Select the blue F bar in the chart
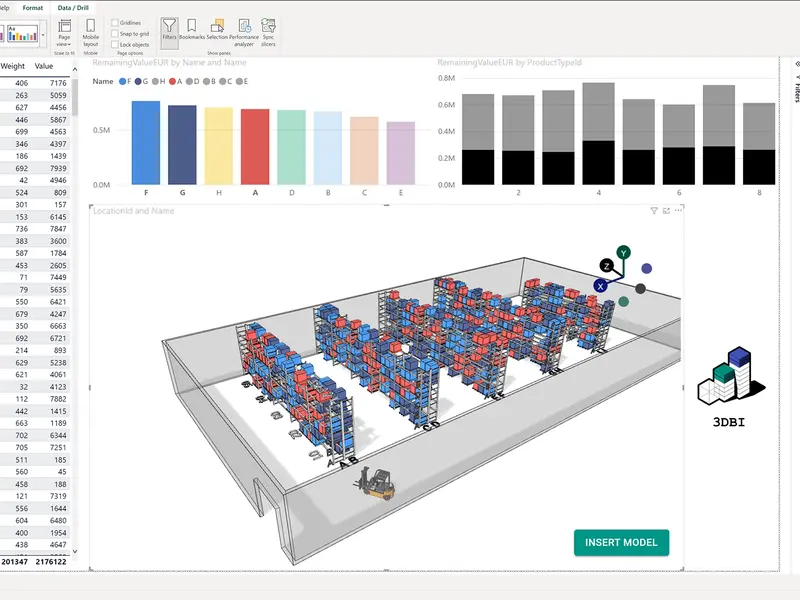Screen dimensions: 800x600 (x=146, y=143)
